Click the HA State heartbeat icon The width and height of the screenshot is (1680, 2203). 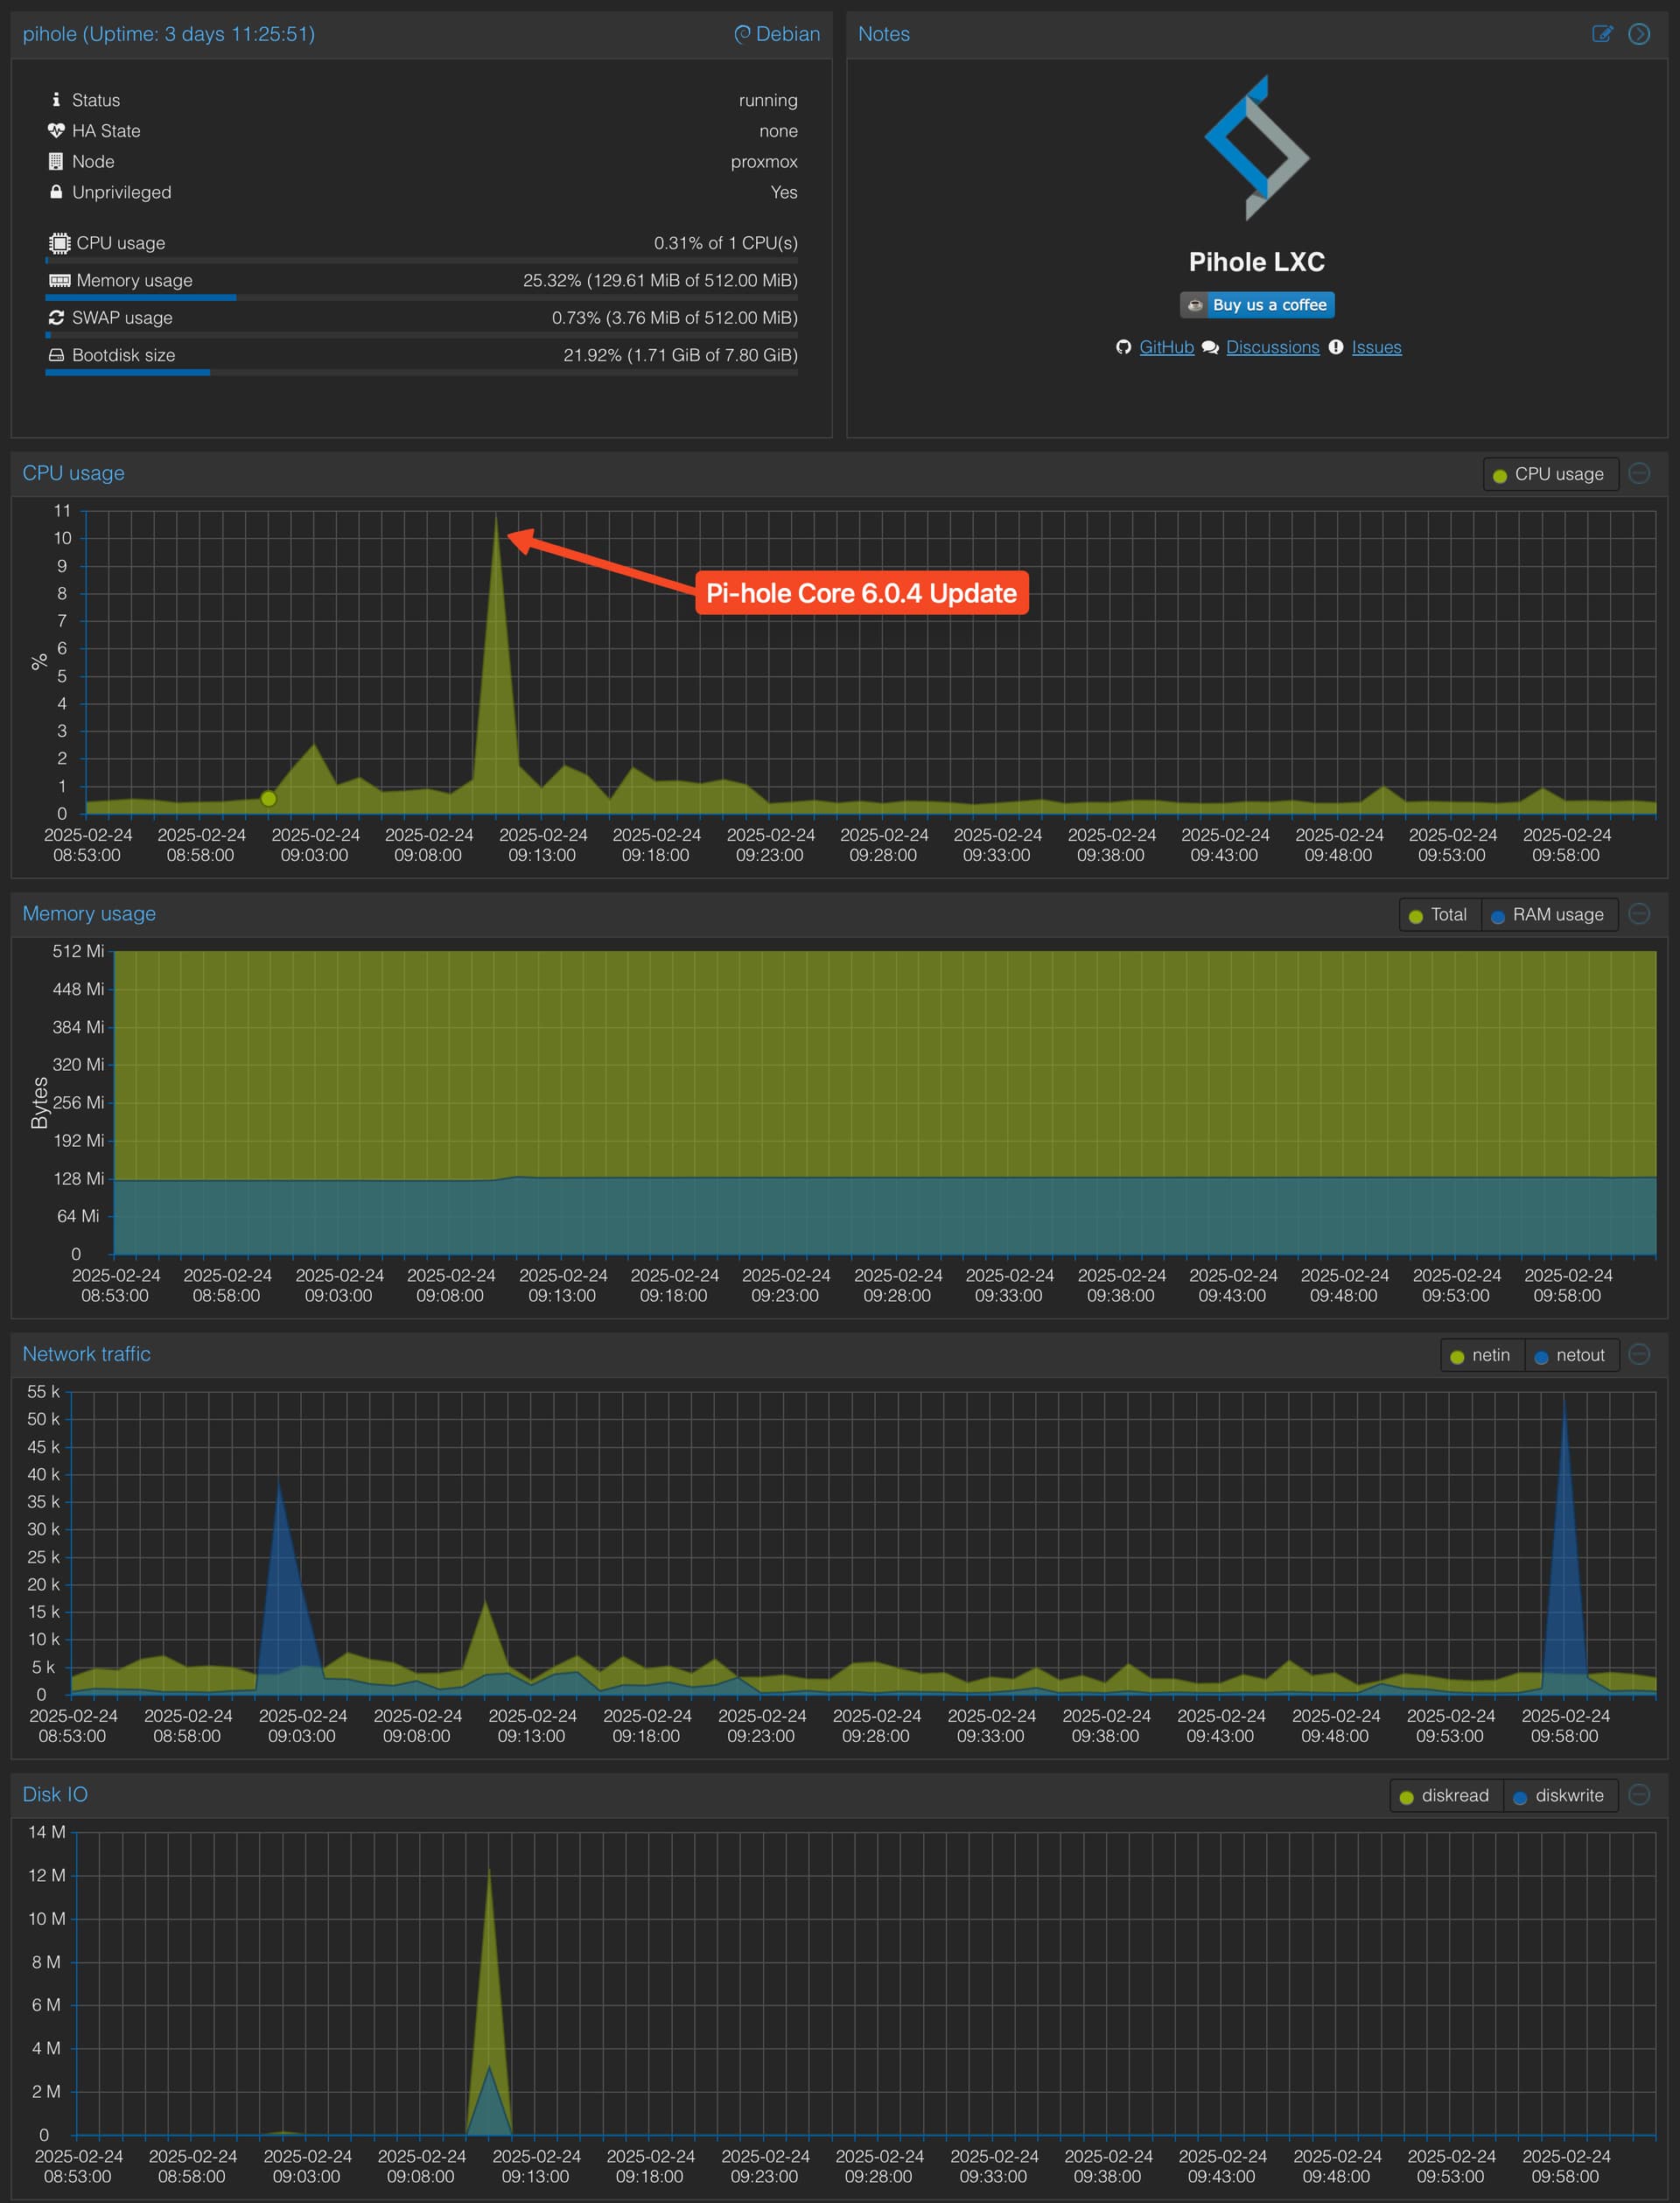pos(56,130)
